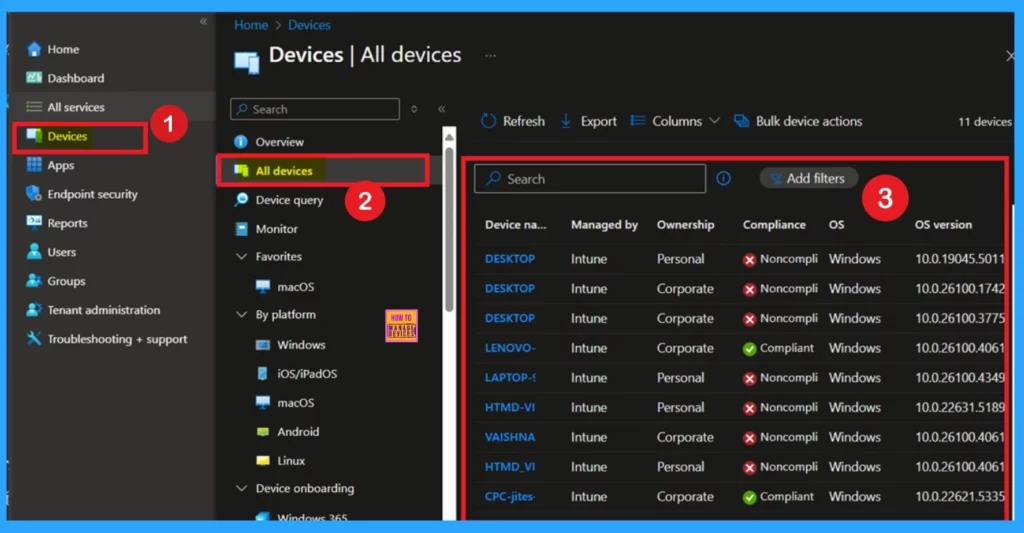Click the info icon beside device search
This screenshot has width=1024, height=533.
point(724,178)
